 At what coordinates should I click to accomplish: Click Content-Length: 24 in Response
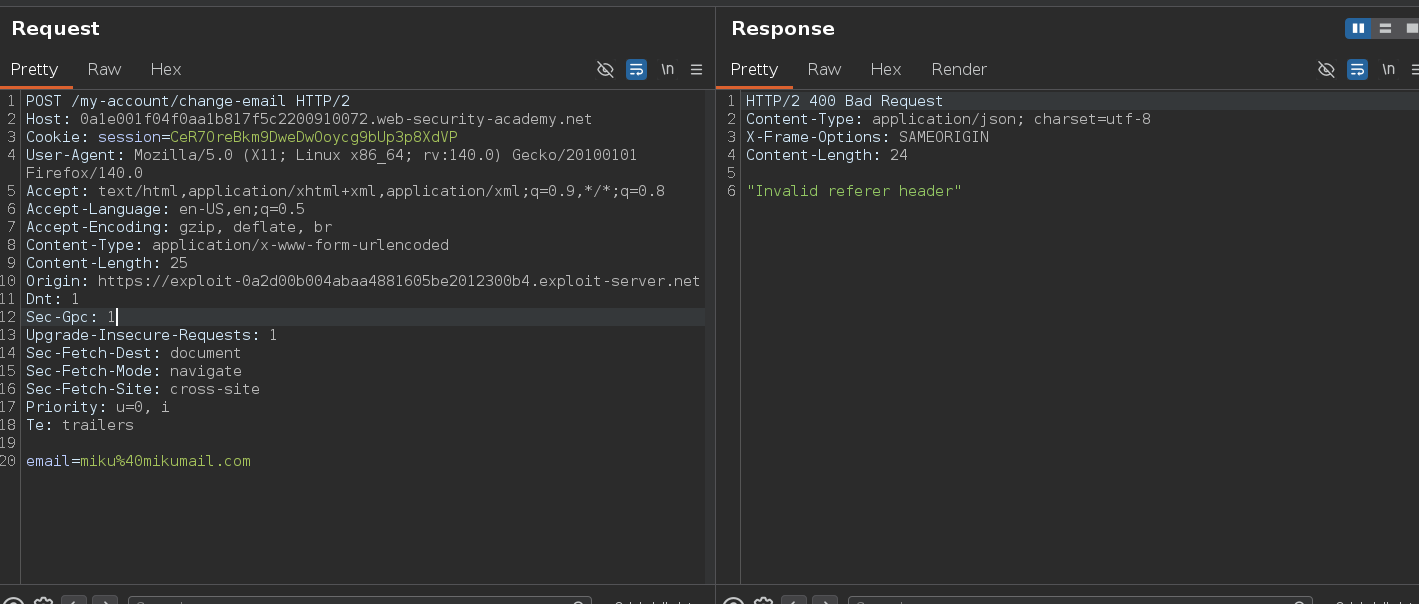(x=827, y=155)
